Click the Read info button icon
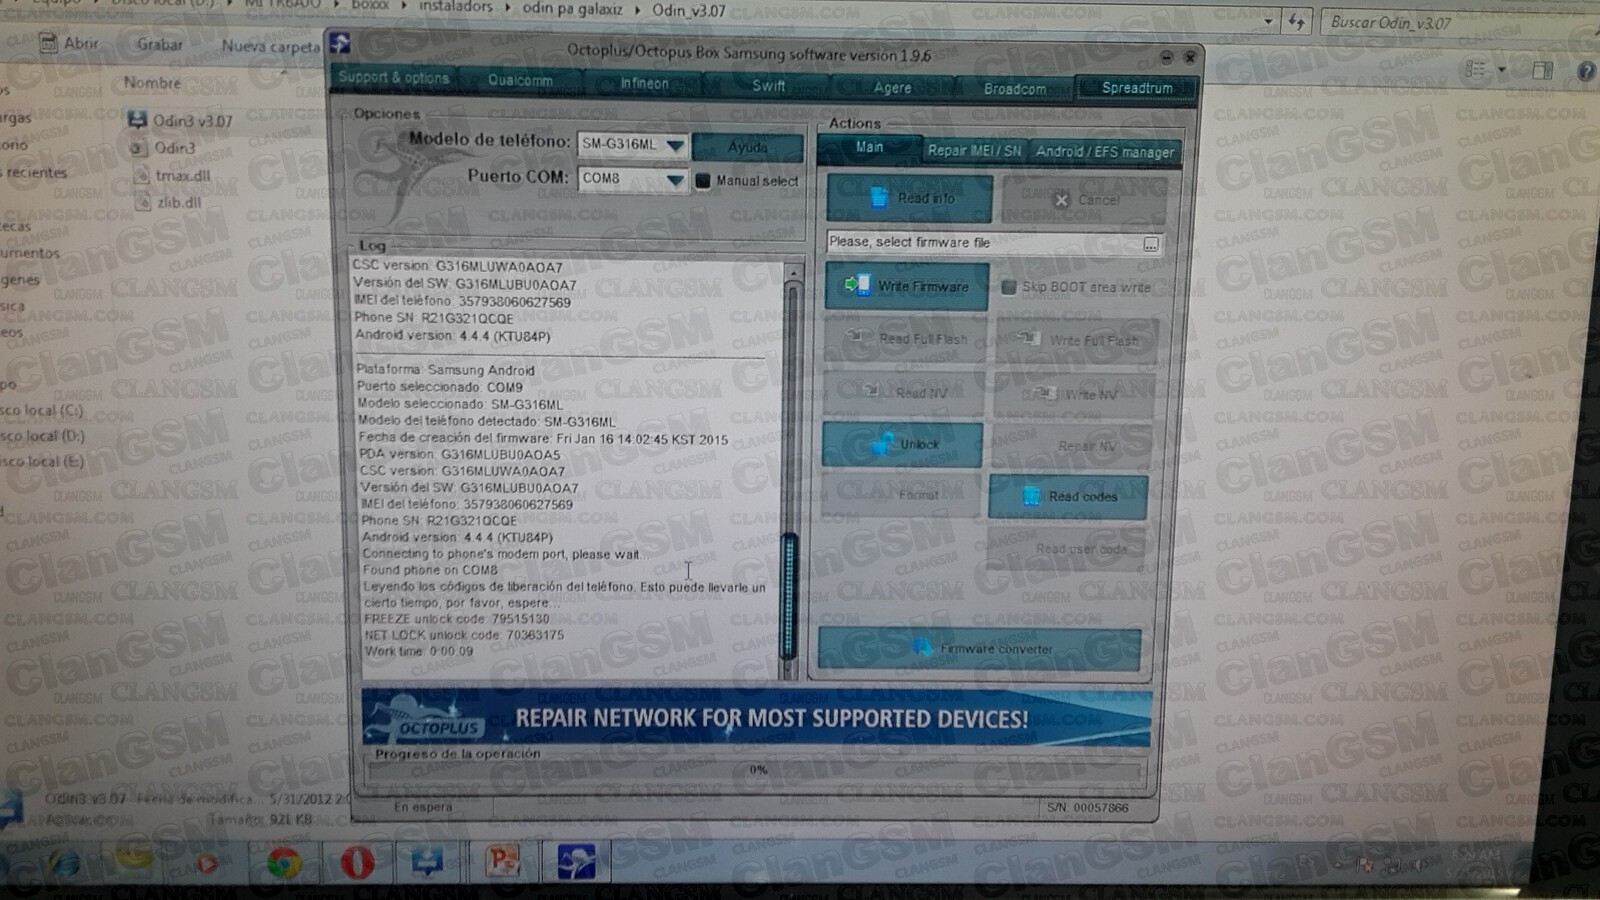The image size is (1600, 900). pyautogui.click(x=878, y=198)
